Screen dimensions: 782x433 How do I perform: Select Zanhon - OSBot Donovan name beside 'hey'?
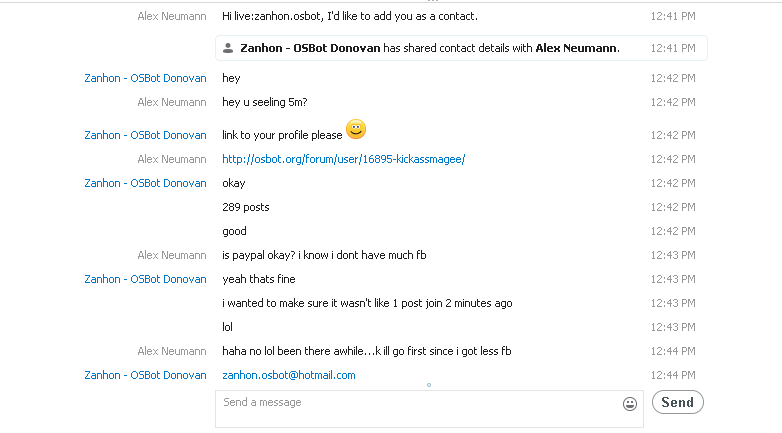pyautogui.click(x=145, y=78)
